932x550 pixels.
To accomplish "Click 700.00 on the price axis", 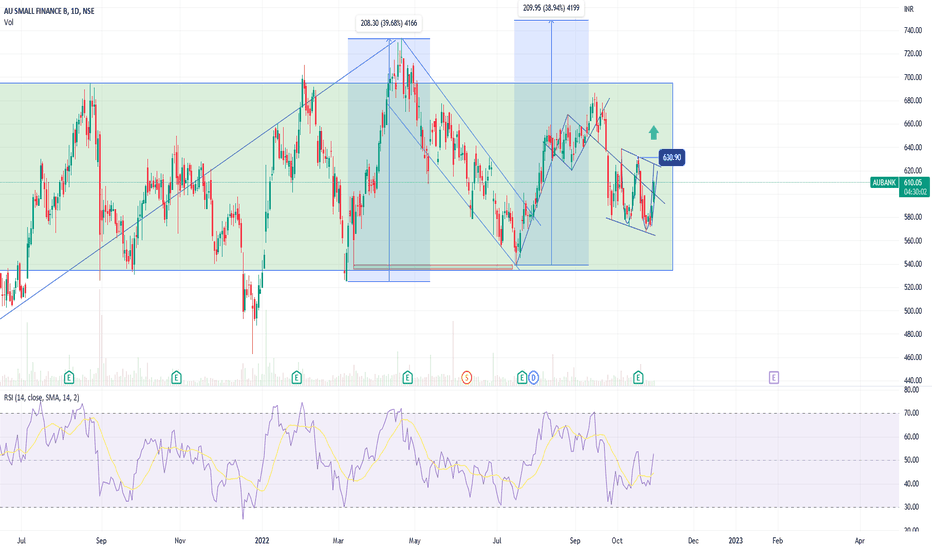I will [x=912, y=77].
